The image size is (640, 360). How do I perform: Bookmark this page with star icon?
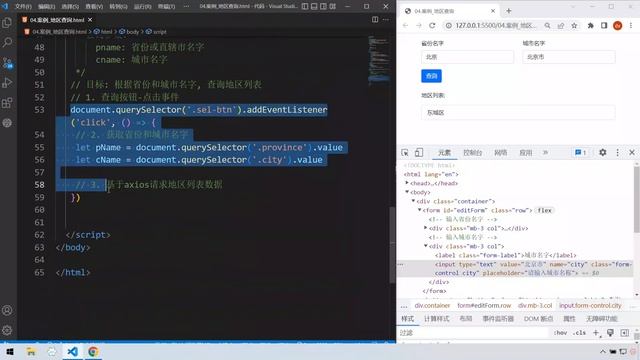[x=574, y=25]
